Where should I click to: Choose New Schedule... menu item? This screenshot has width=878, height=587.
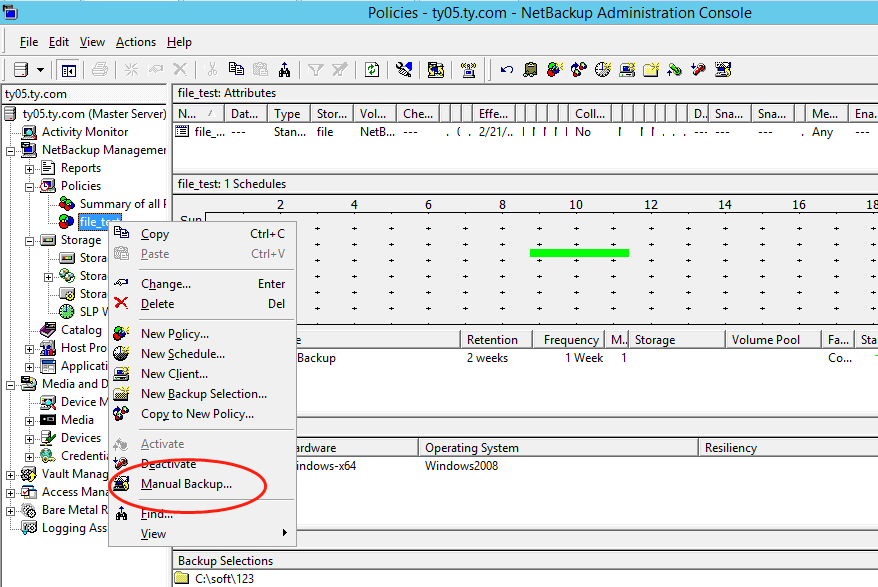(203, 354)
